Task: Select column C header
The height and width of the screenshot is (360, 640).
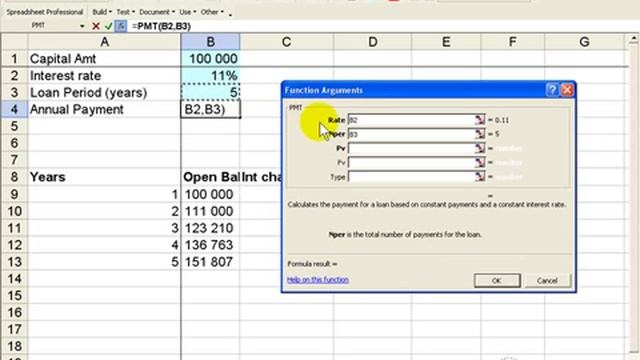Action: tap(287, 42)
